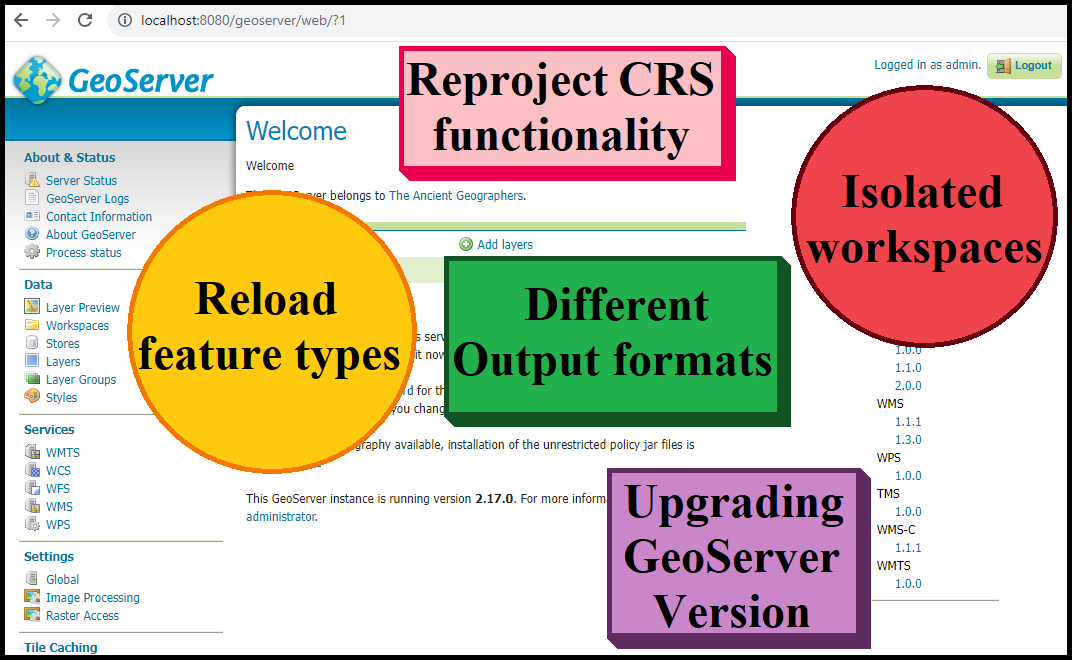Open WMS 1.1.1 capabilities link
Viewport: 1072px width, 660px height.
[x=908, y=422]
